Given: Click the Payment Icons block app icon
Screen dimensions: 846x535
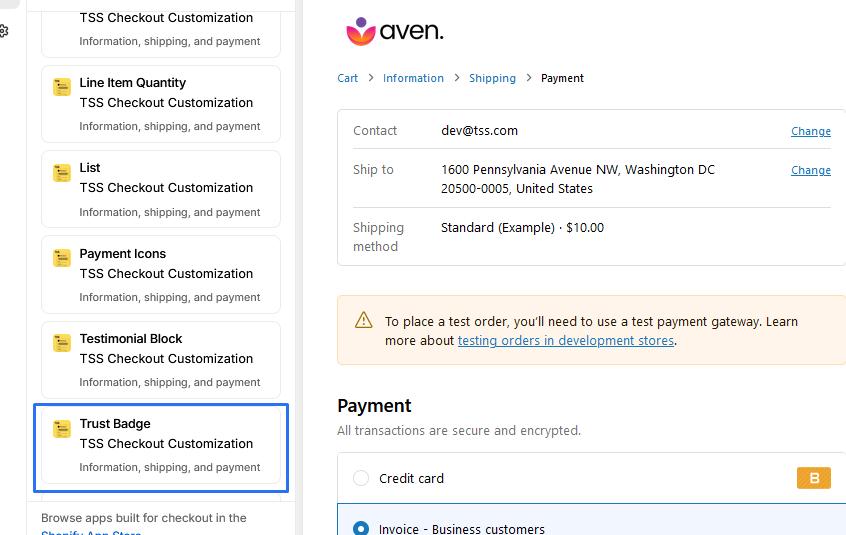Looking at the screenshot, I should tap(62, 258).
